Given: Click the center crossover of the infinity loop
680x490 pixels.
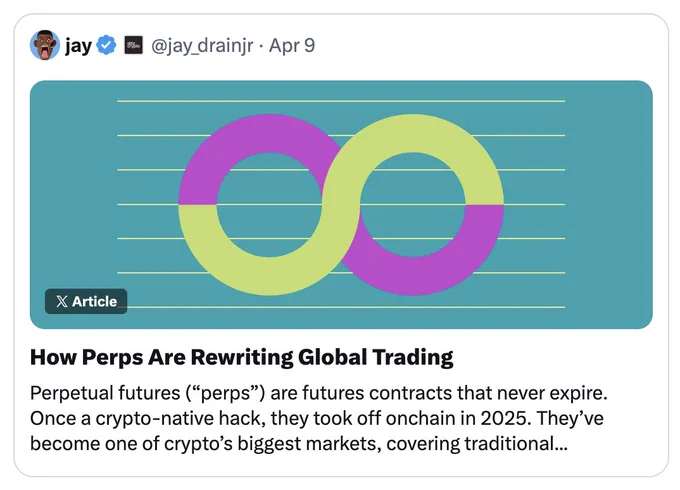Looking at the screenshot, I should [x=341, y=205].
